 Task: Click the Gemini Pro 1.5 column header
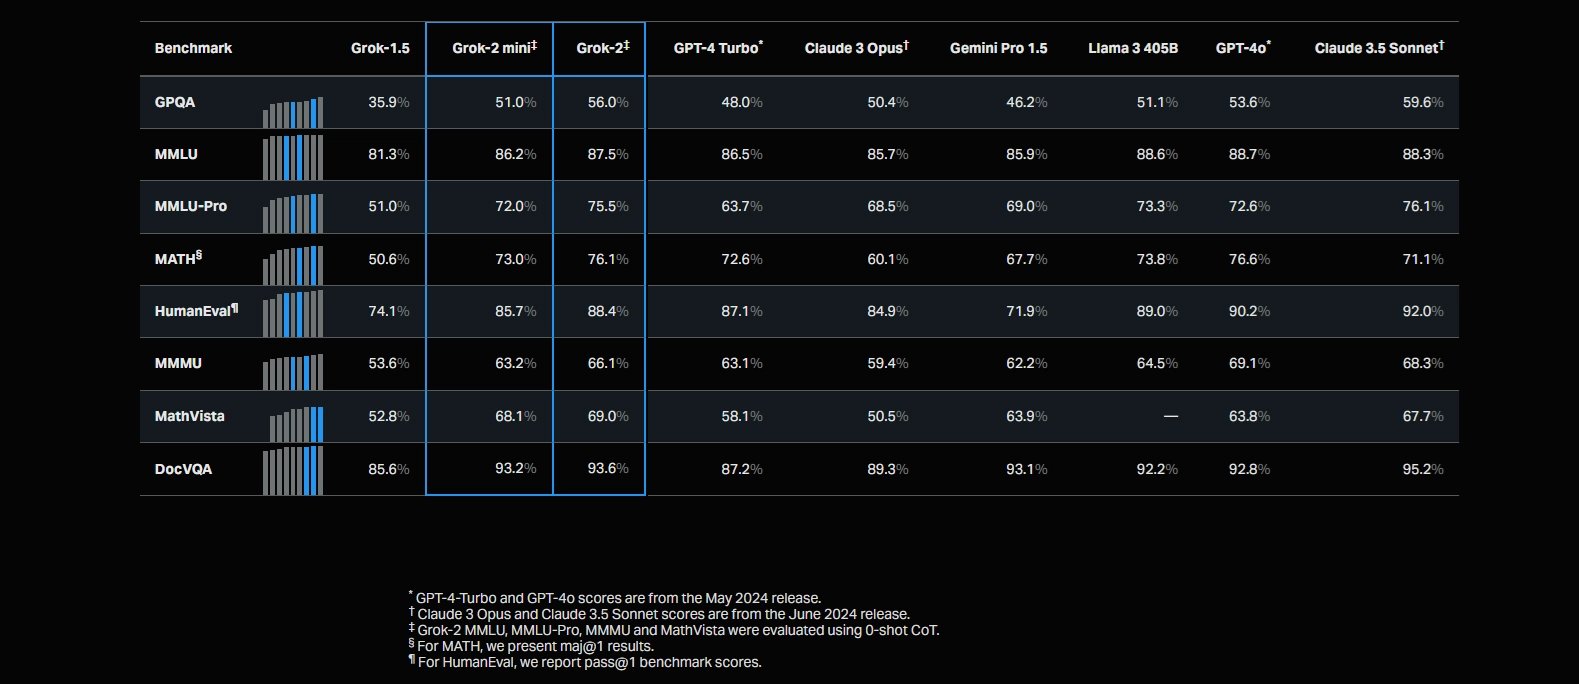998,48
